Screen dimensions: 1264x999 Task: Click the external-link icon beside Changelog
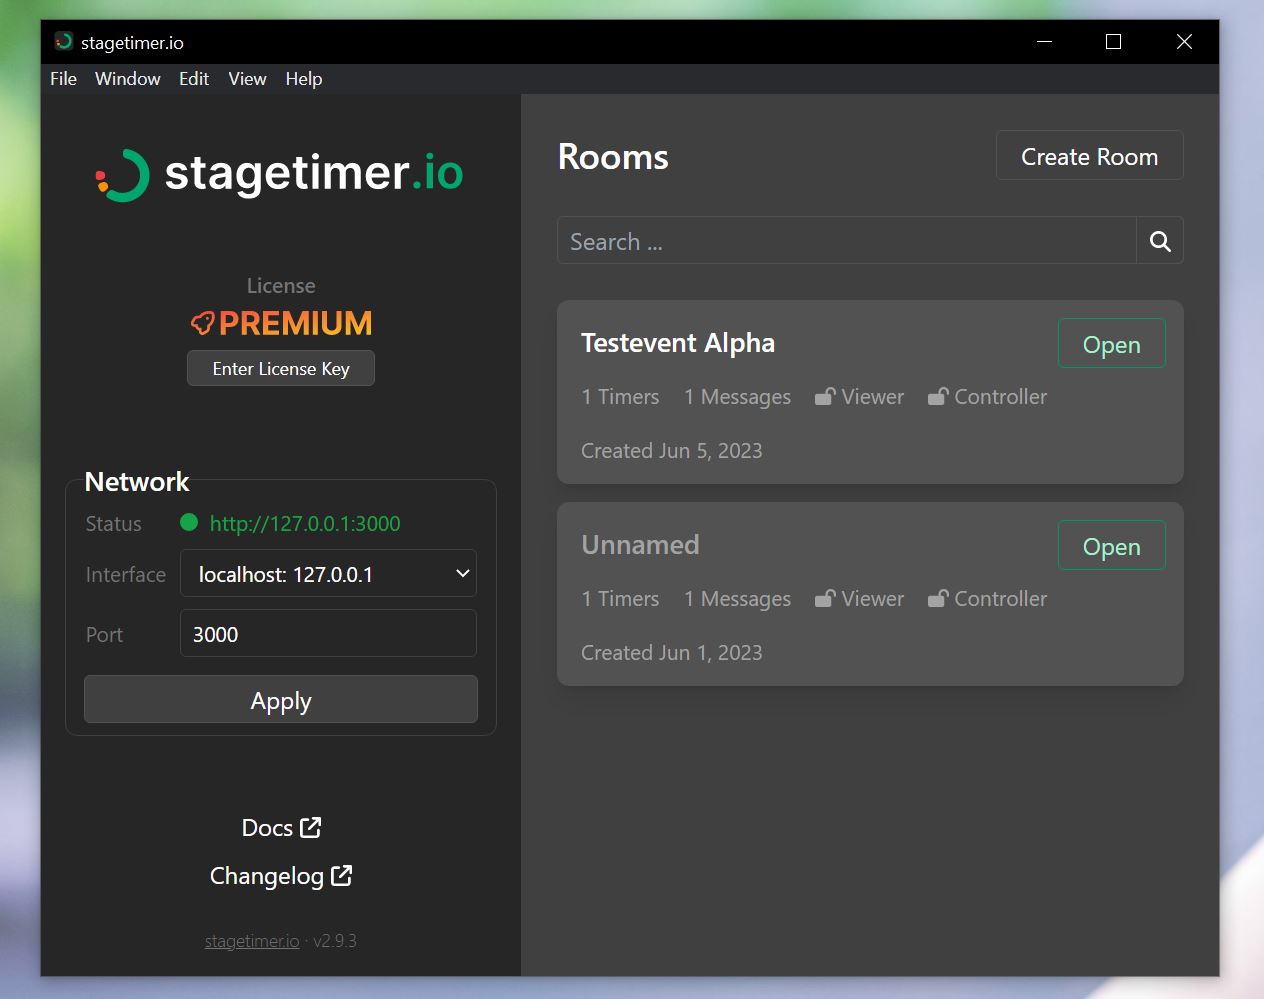[x=343, y=875]
